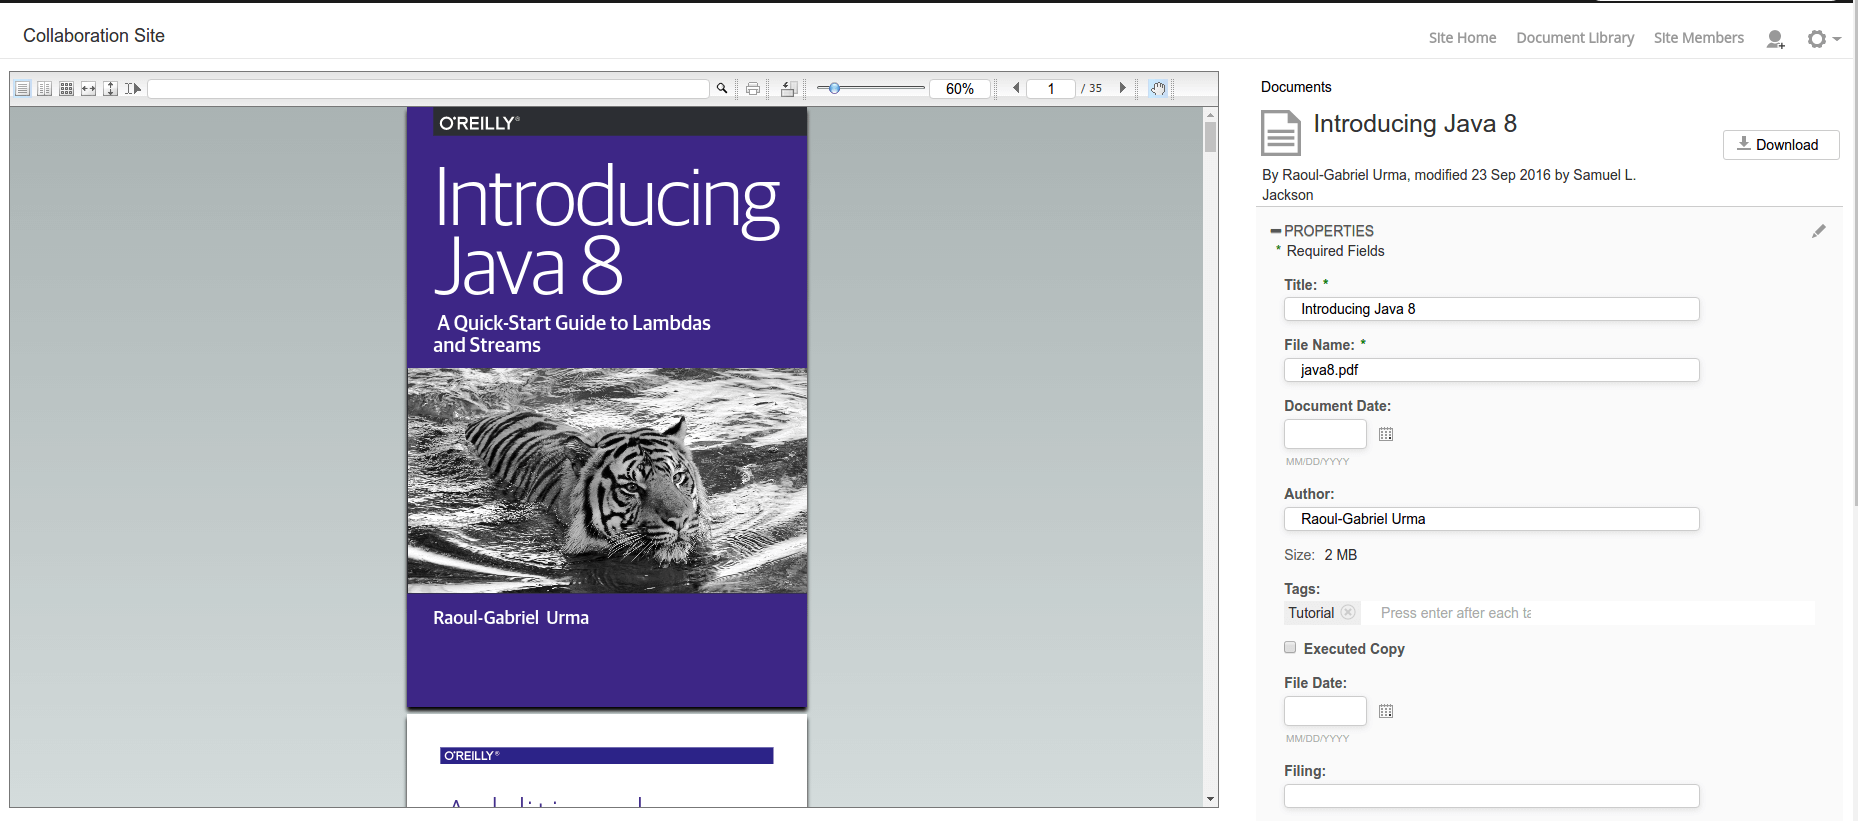The width and height of the screenshot is (1858, 821).
Task: Click the 'Required Fields' note
Action: [x=1335, y=251]
